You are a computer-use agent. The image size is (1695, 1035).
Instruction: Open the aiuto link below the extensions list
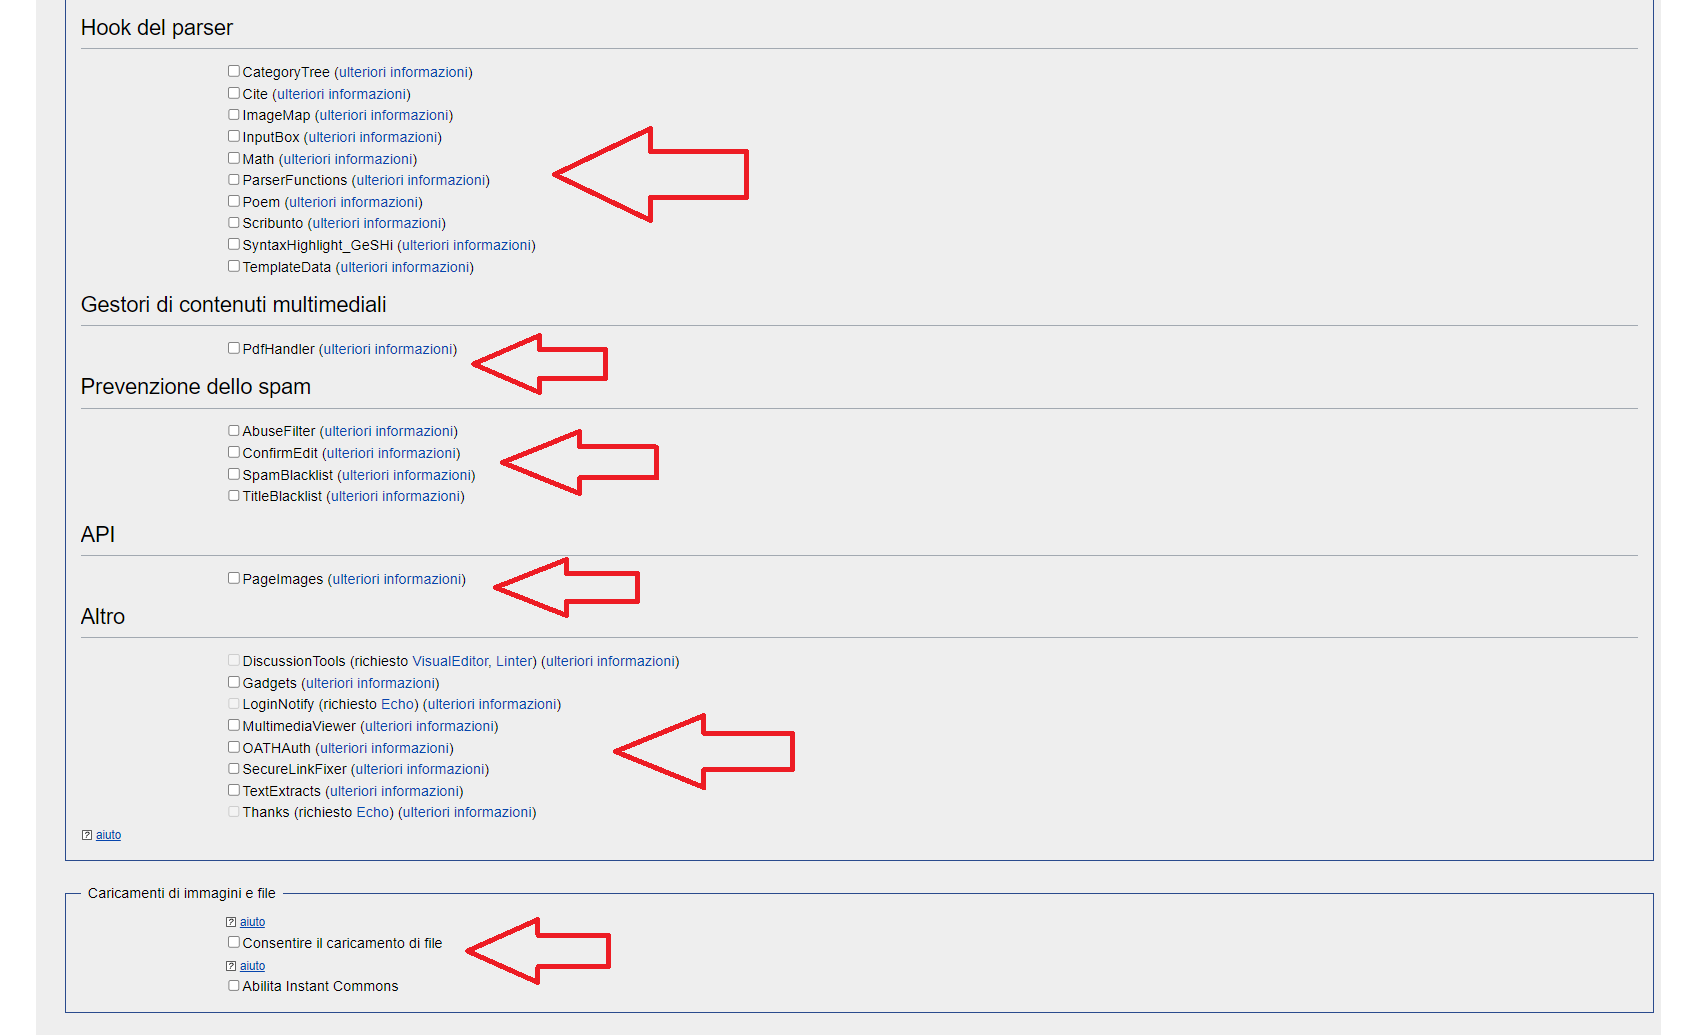coord(108,835)
